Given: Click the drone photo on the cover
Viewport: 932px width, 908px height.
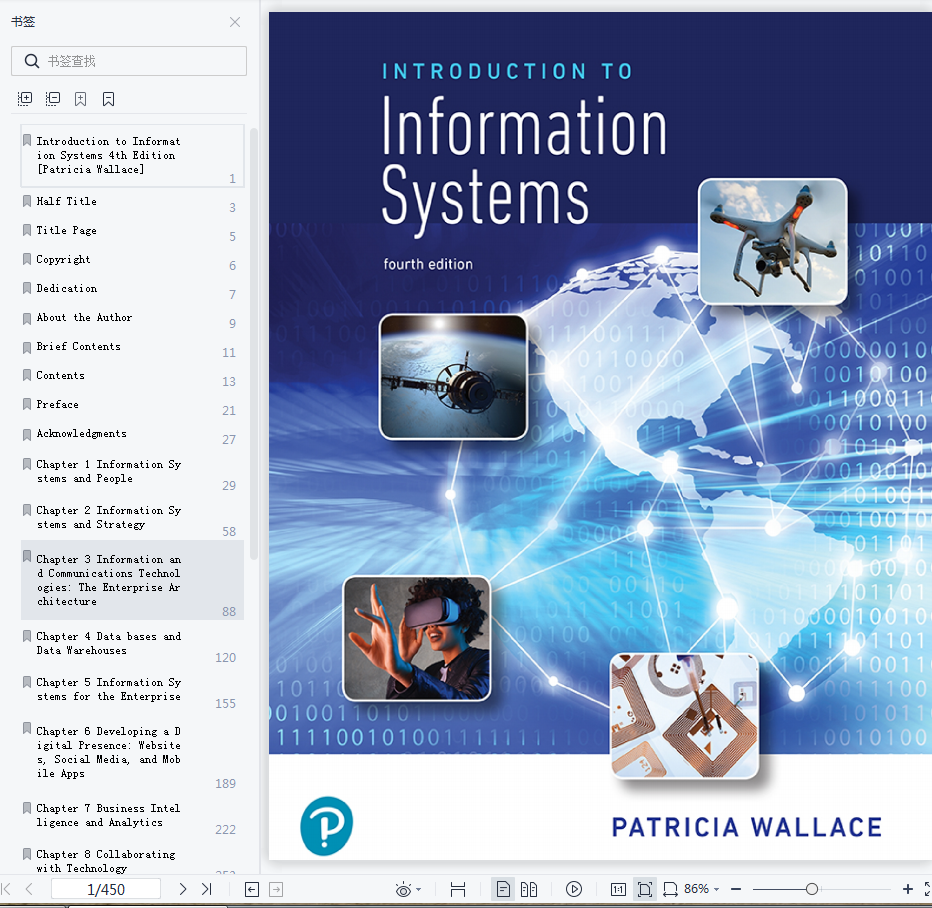Looking at the screenshot, I should (x=773, y=241).
